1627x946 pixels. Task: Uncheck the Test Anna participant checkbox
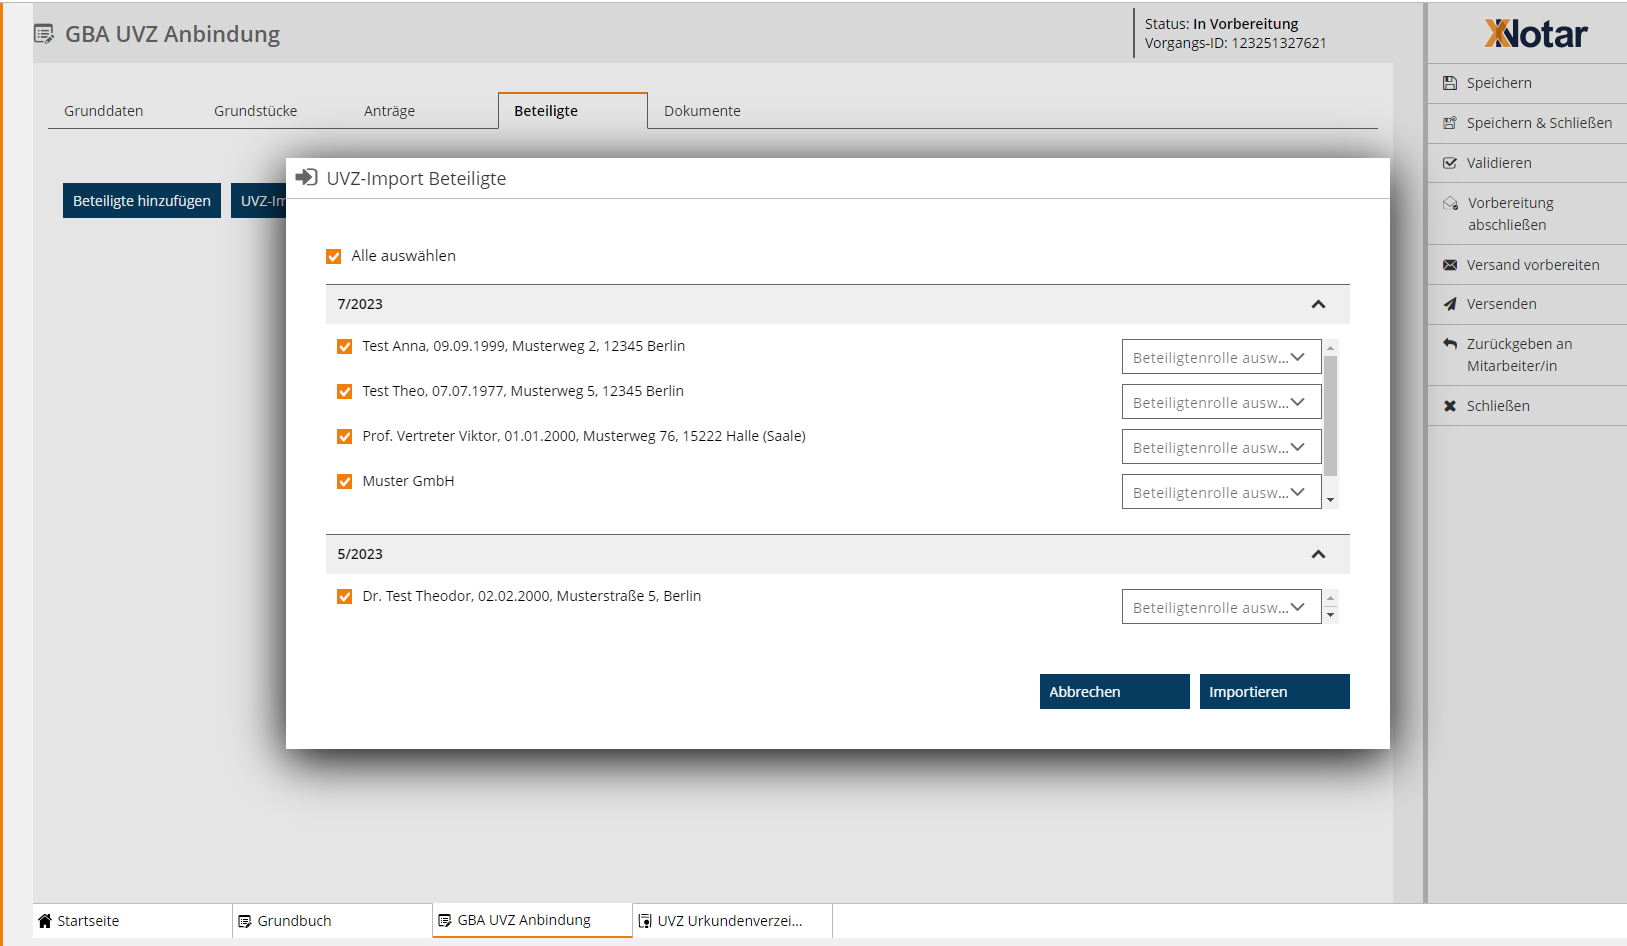pyautogui.click(x=345, y=347)
